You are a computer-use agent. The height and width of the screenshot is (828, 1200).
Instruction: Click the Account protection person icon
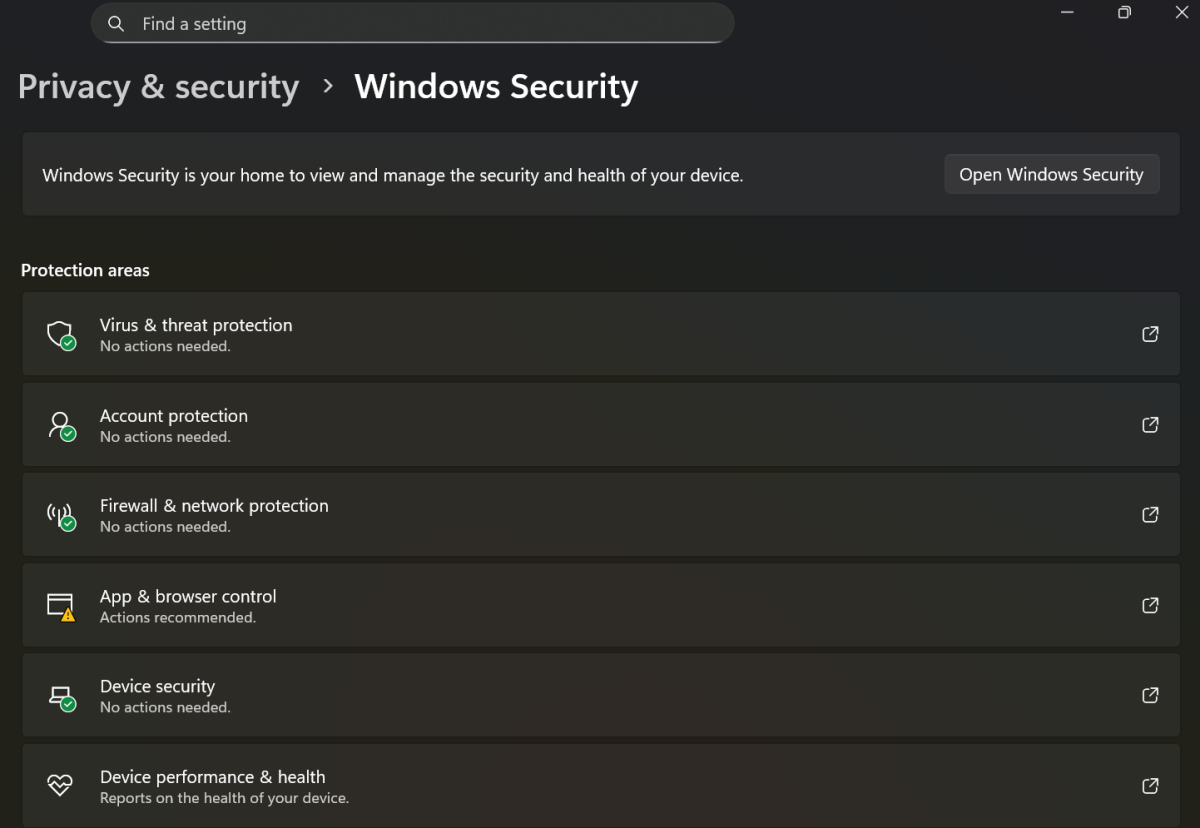click(60, 424)
